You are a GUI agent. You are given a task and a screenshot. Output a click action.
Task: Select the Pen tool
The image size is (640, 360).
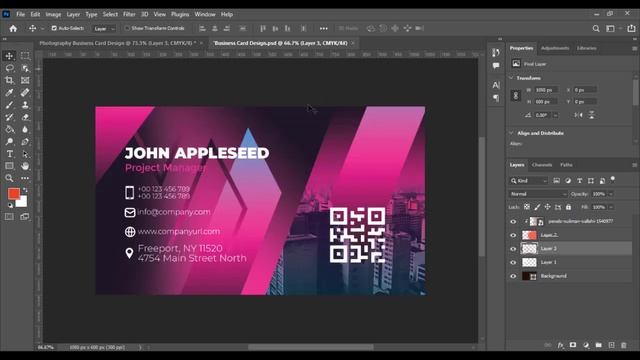pyautogui.click(x=25, y=142)
